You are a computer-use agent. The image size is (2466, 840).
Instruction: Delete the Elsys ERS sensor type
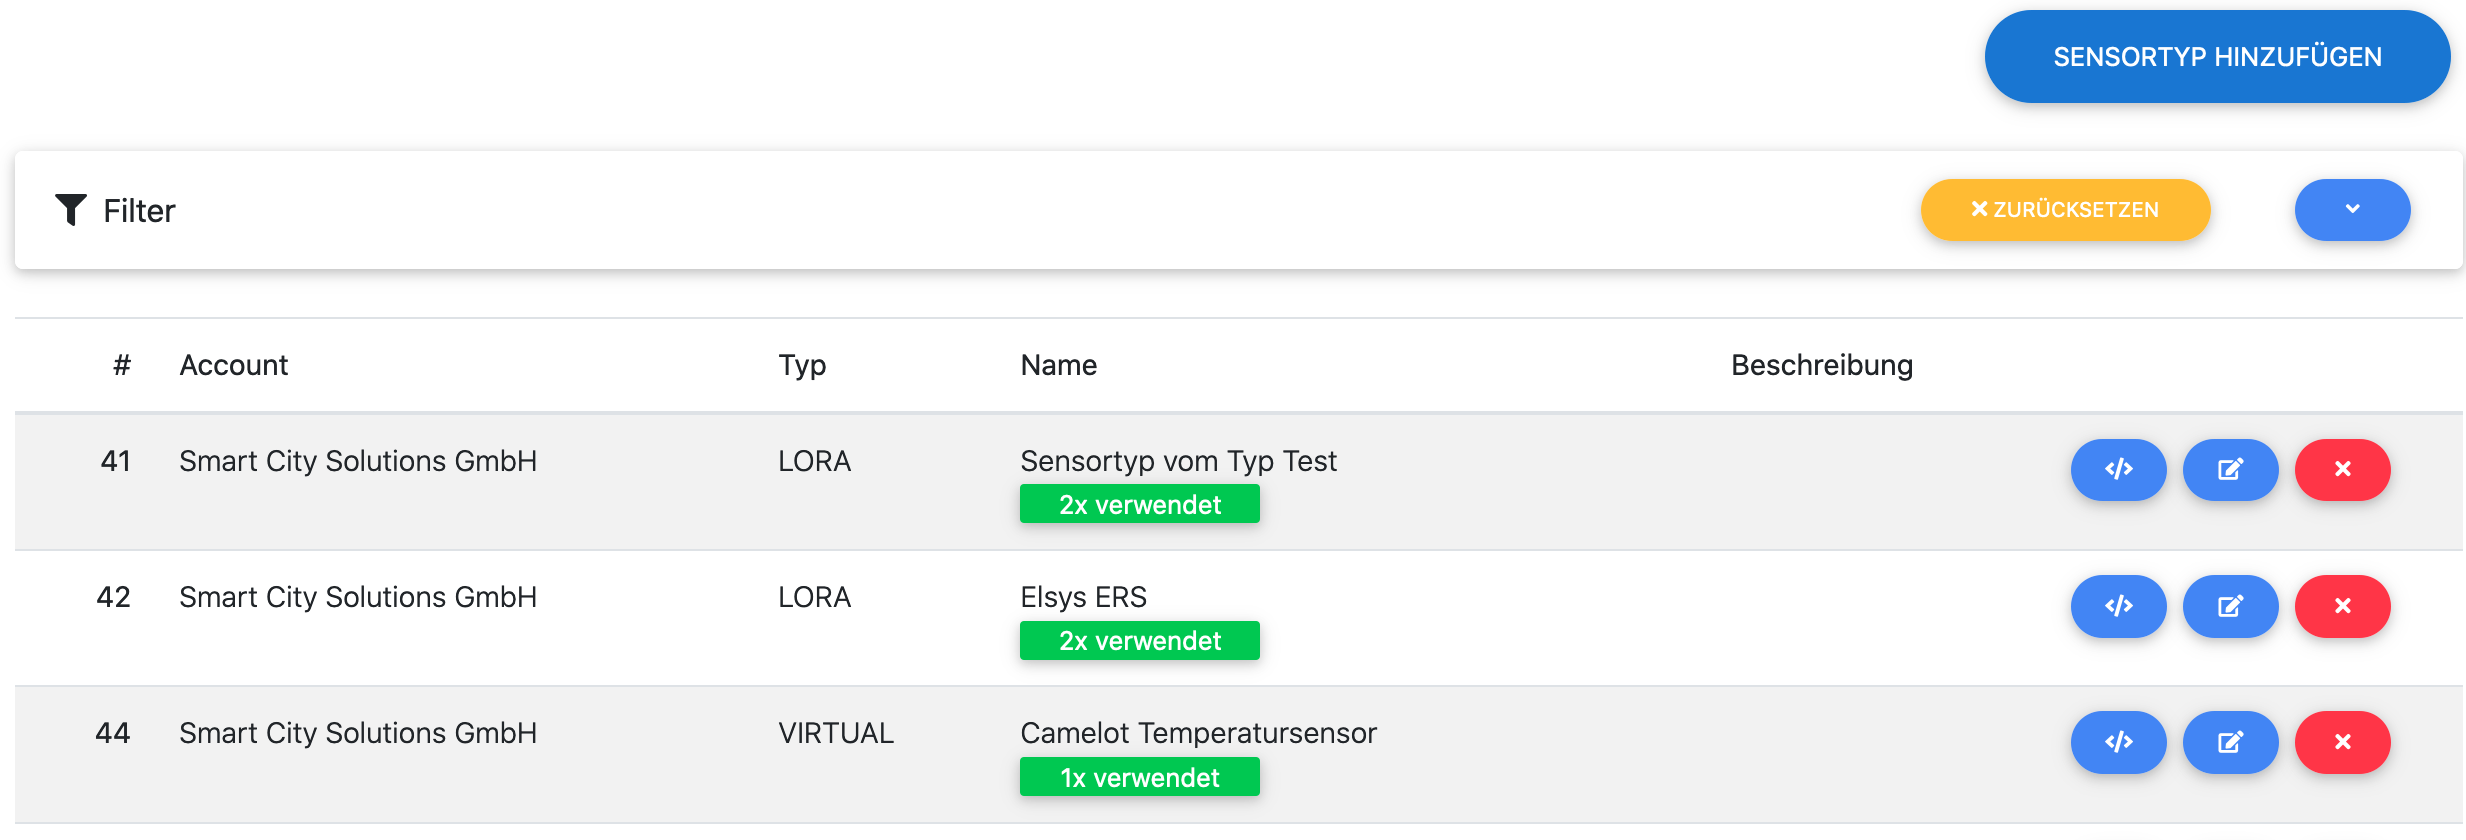tap(2342, 606)
